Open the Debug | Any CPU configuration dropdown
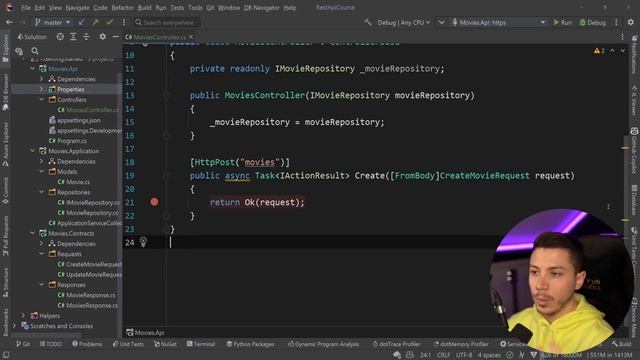Screen dimensions: 640x360 pos(403,22)
